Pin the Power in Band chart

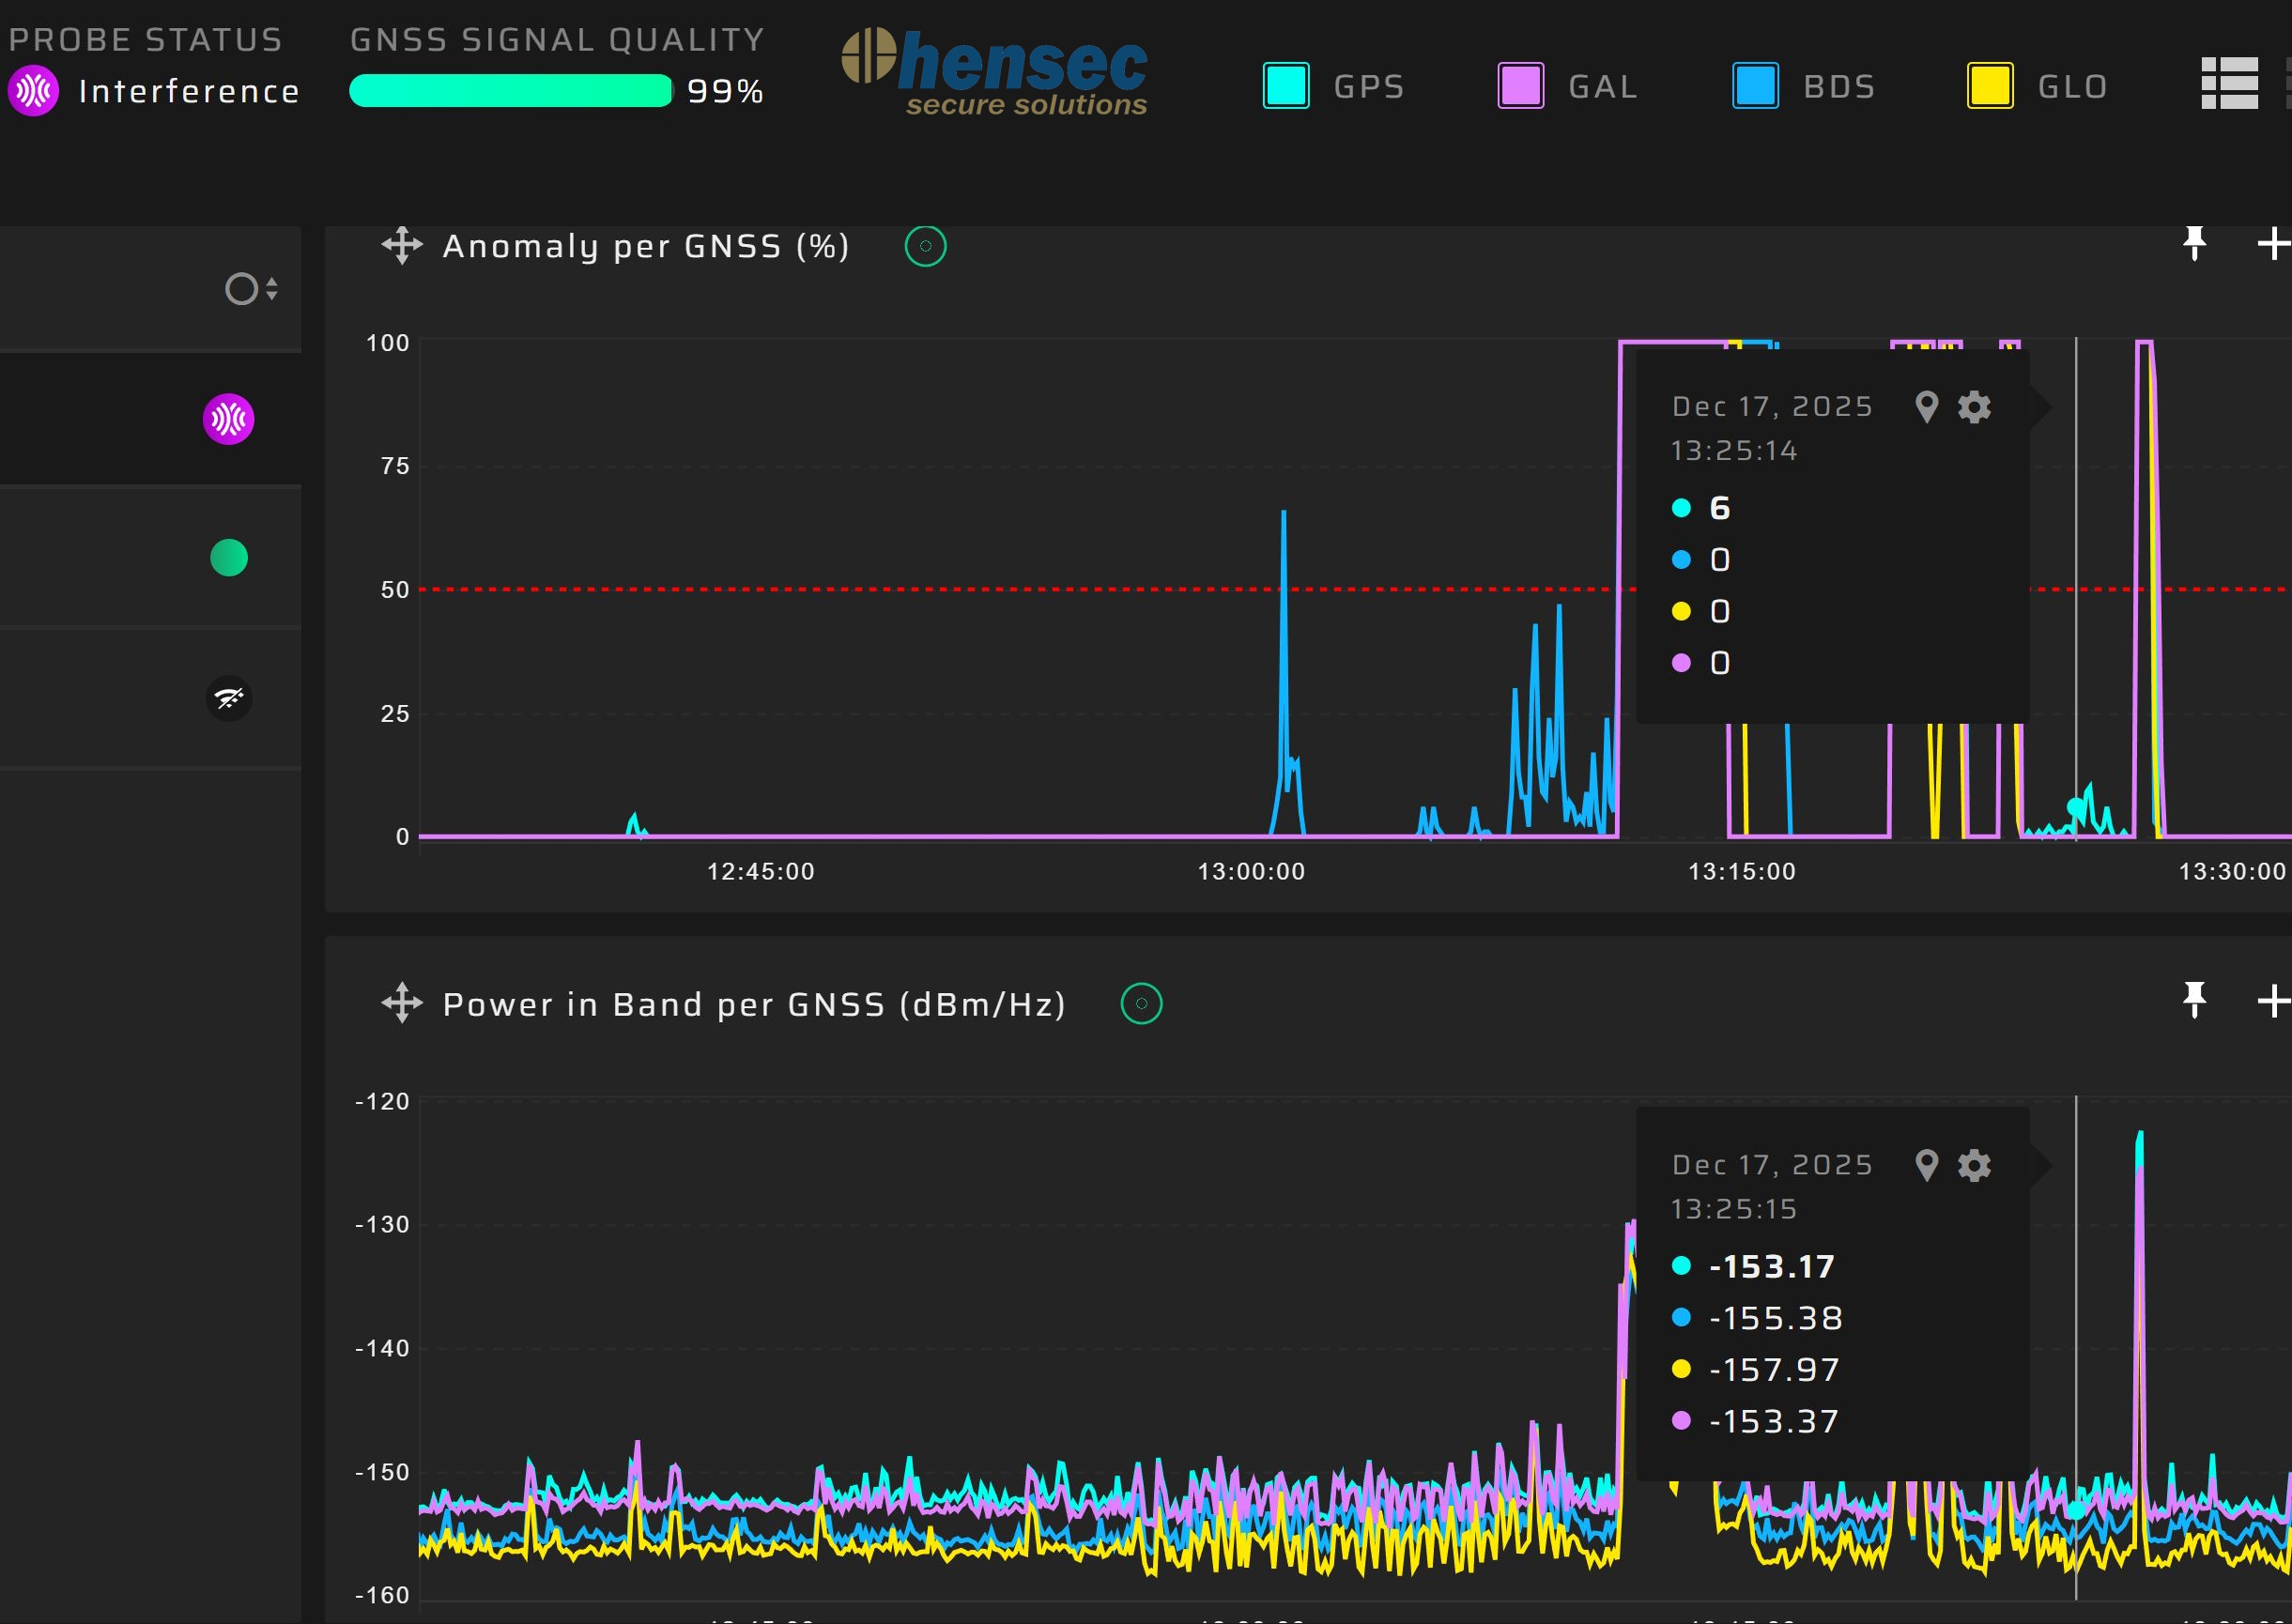[2194, 1000]
